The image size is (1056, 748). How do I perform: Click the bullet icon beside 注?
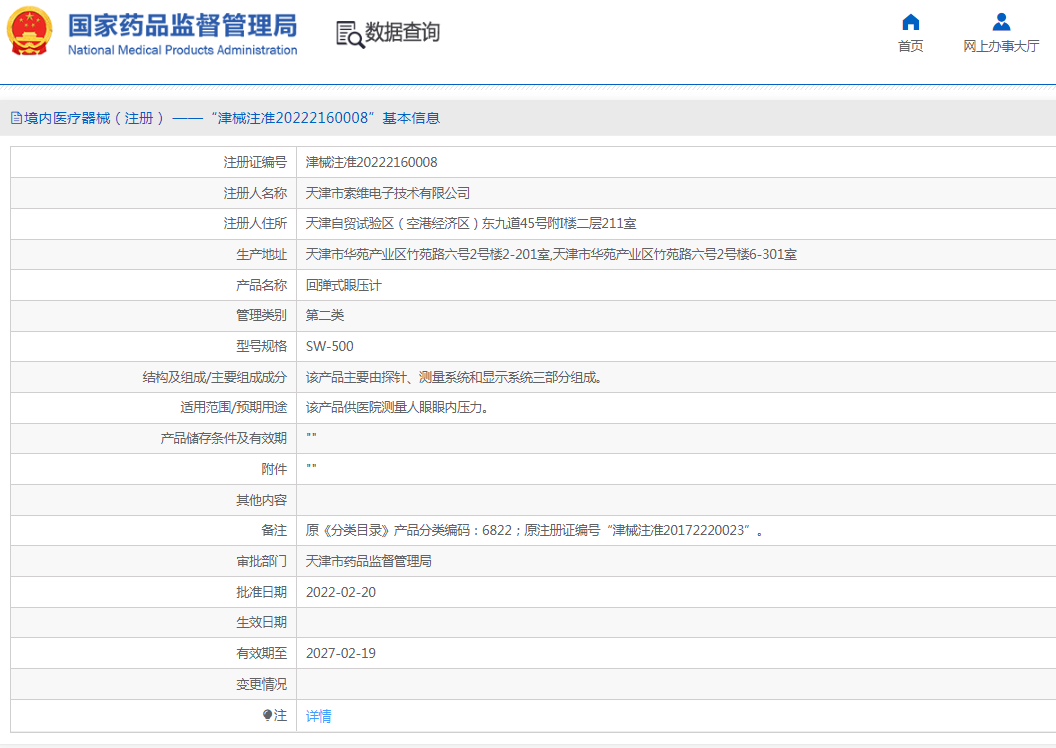click(x=267, y=715)
